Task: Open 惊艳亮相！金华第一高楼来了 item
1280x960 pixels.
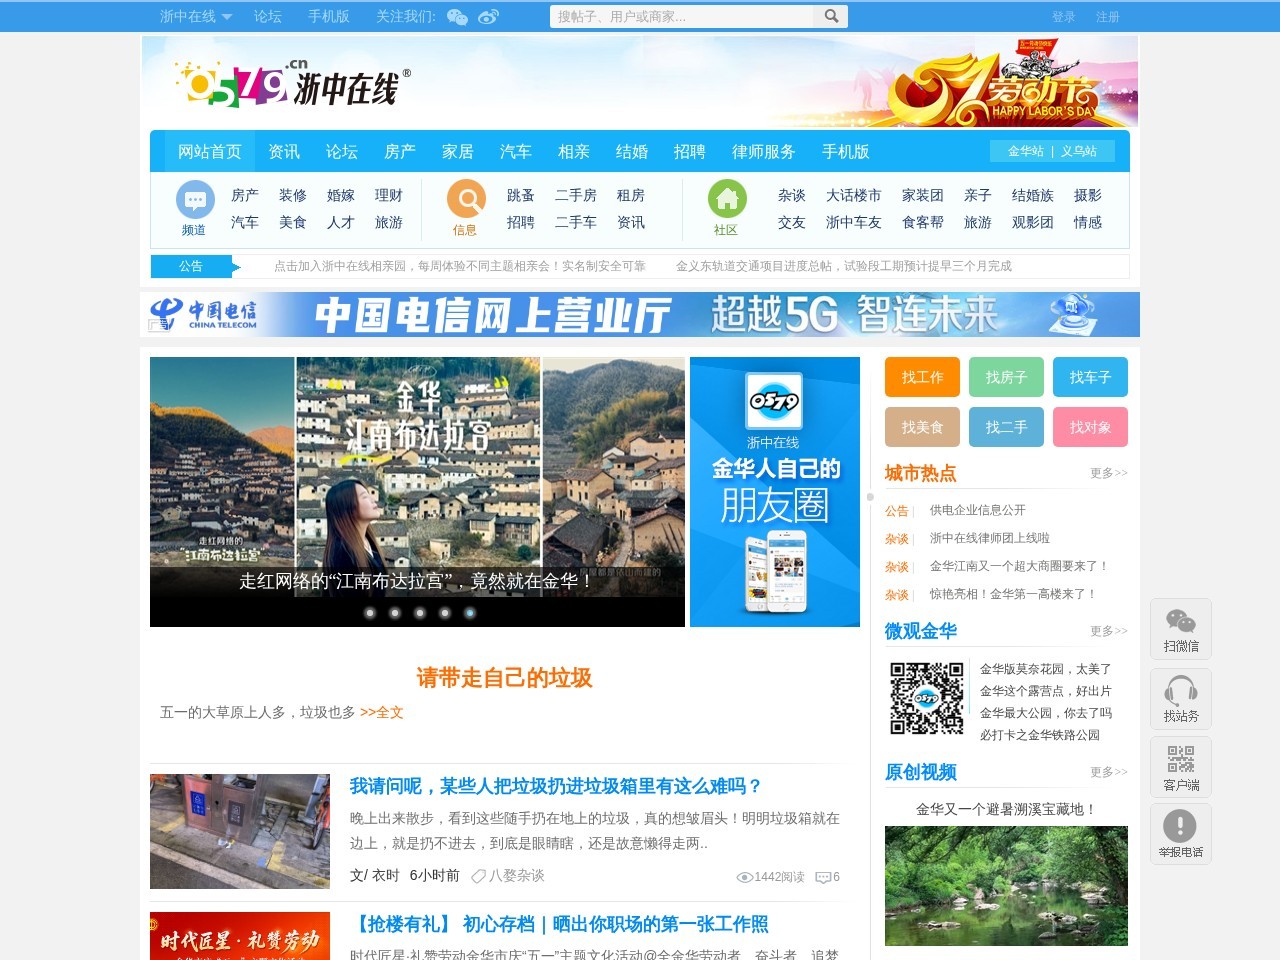Action: [x=1013, y=594]
